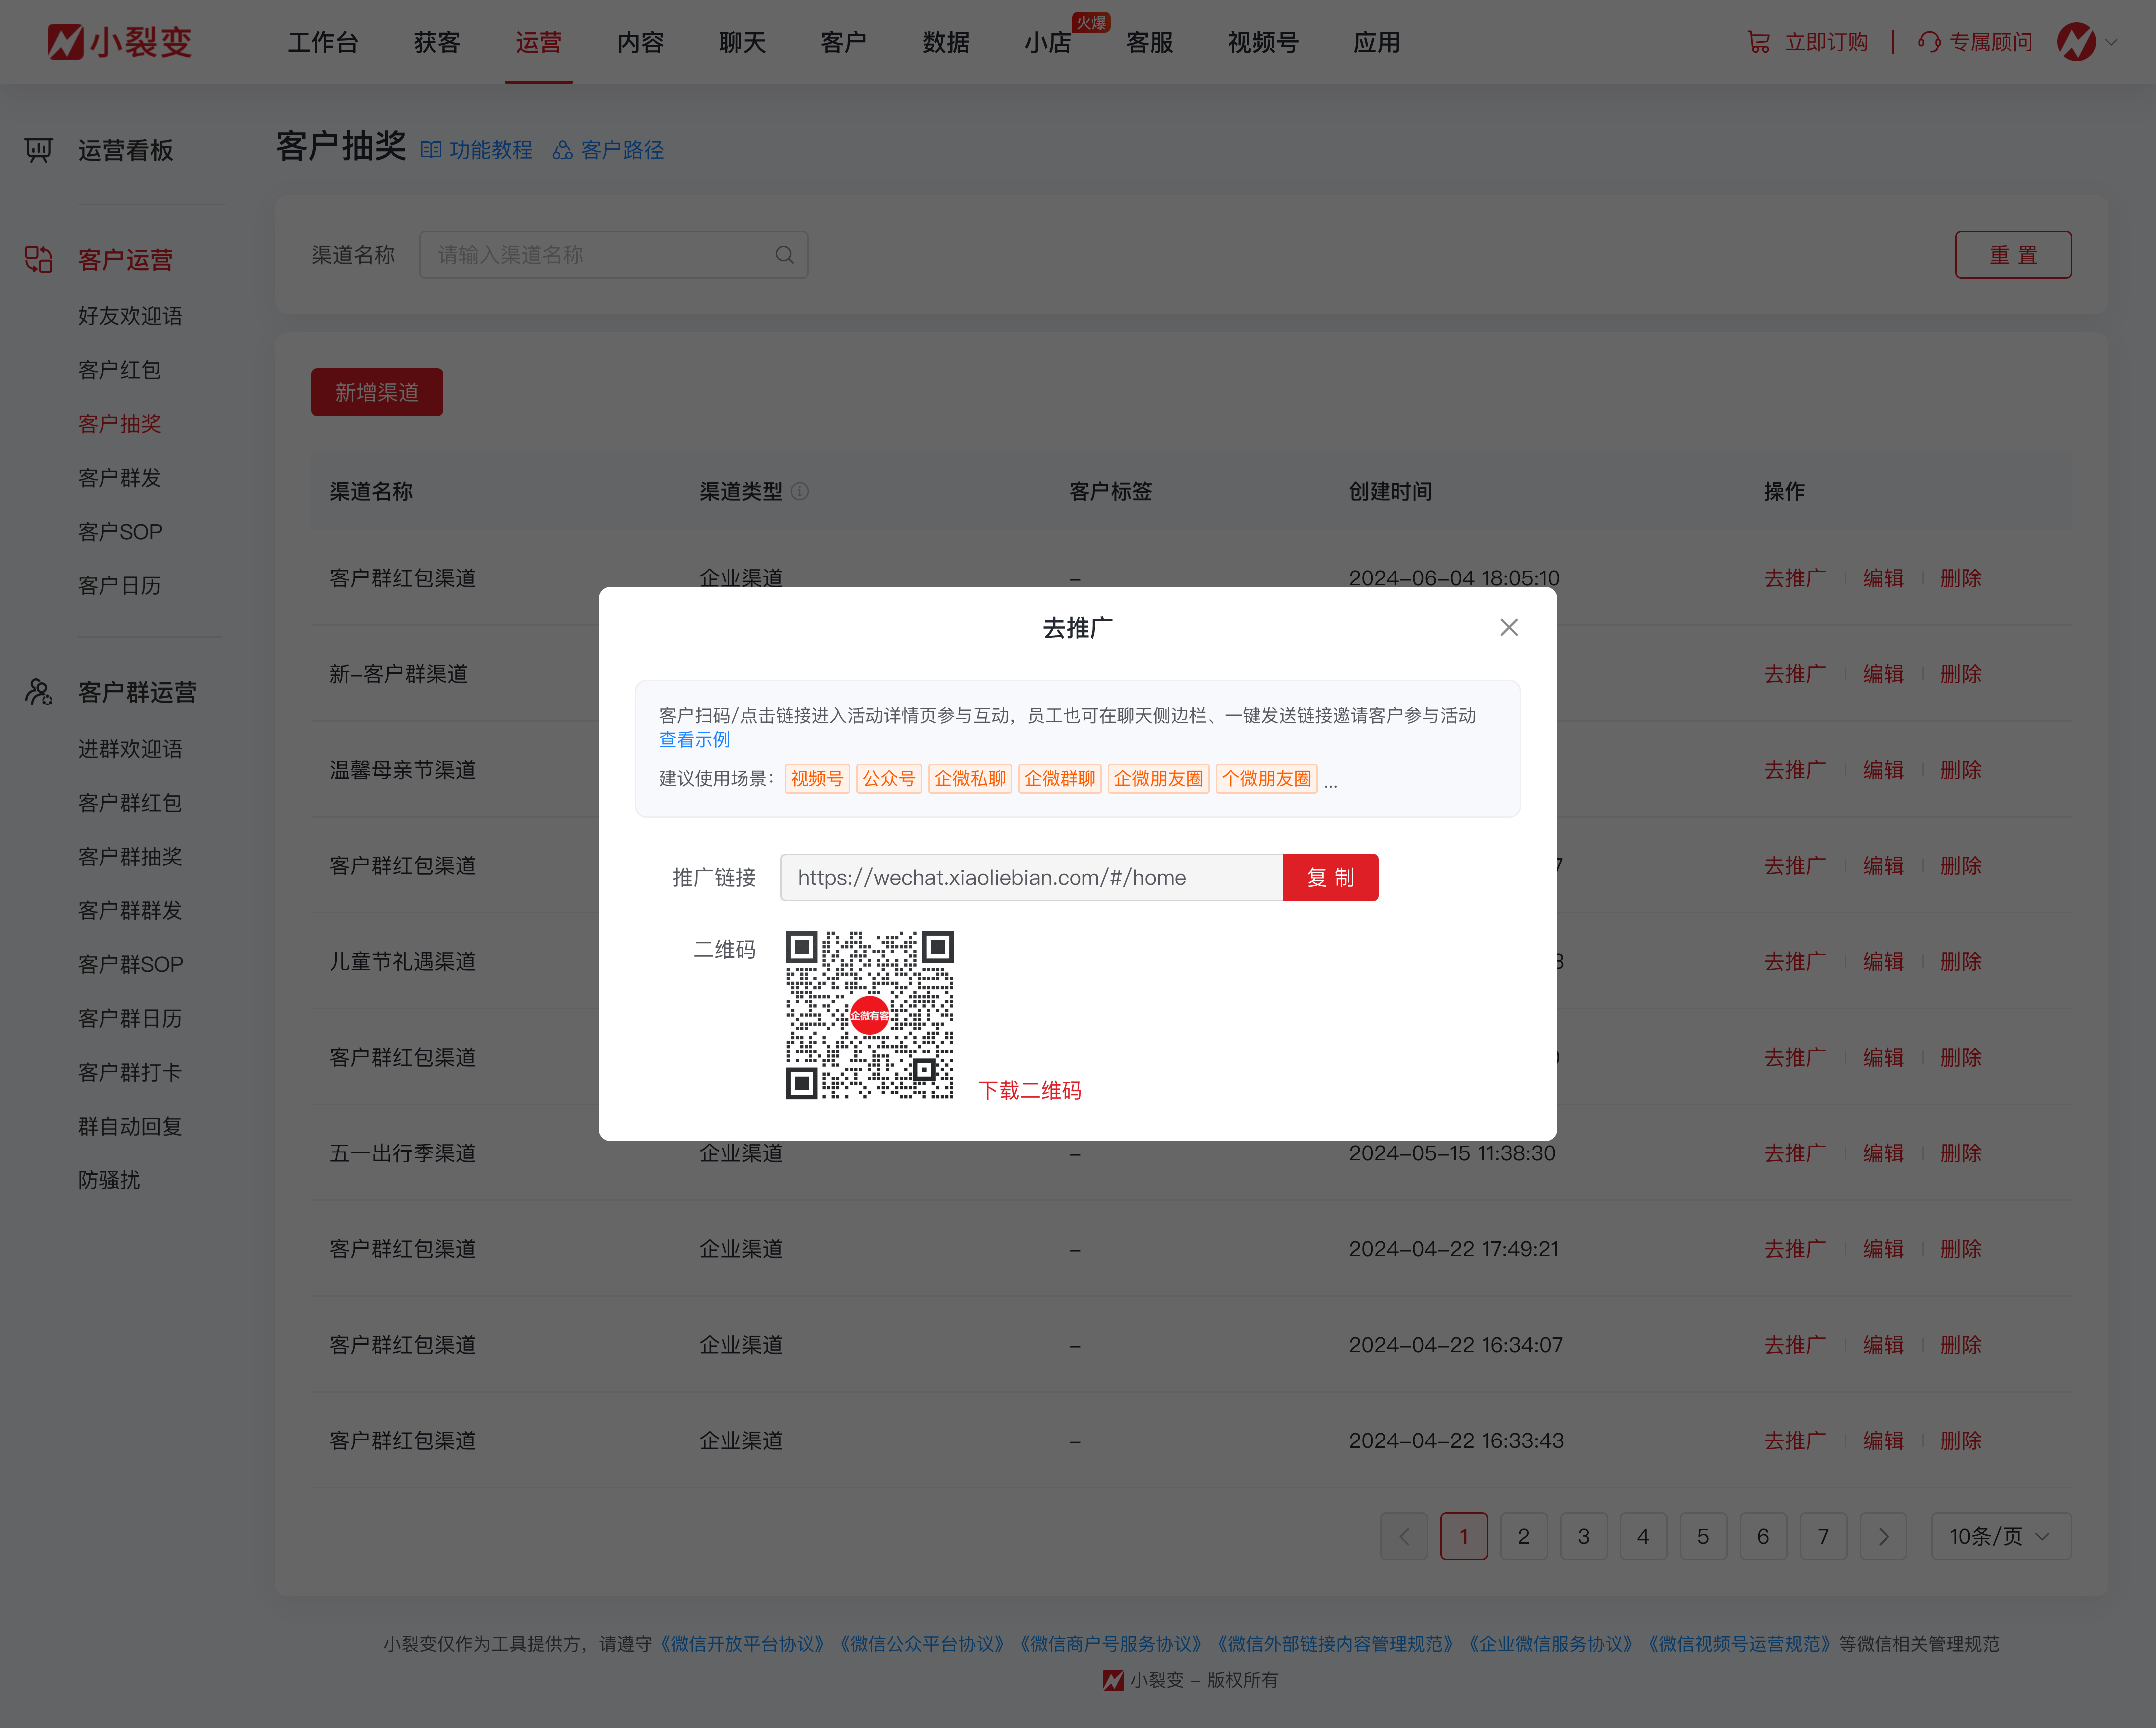The image size is (2156, 1728).
Task: Open the 聊天 top menu
Action: click(x=742, y=42)
